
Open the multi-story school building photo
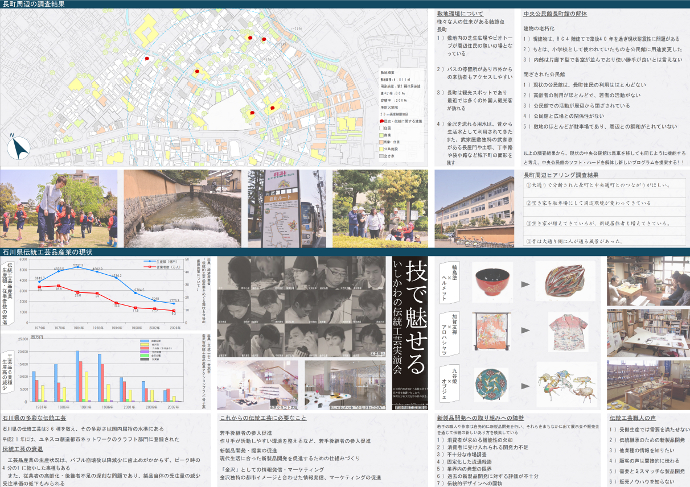pos(474,209)
